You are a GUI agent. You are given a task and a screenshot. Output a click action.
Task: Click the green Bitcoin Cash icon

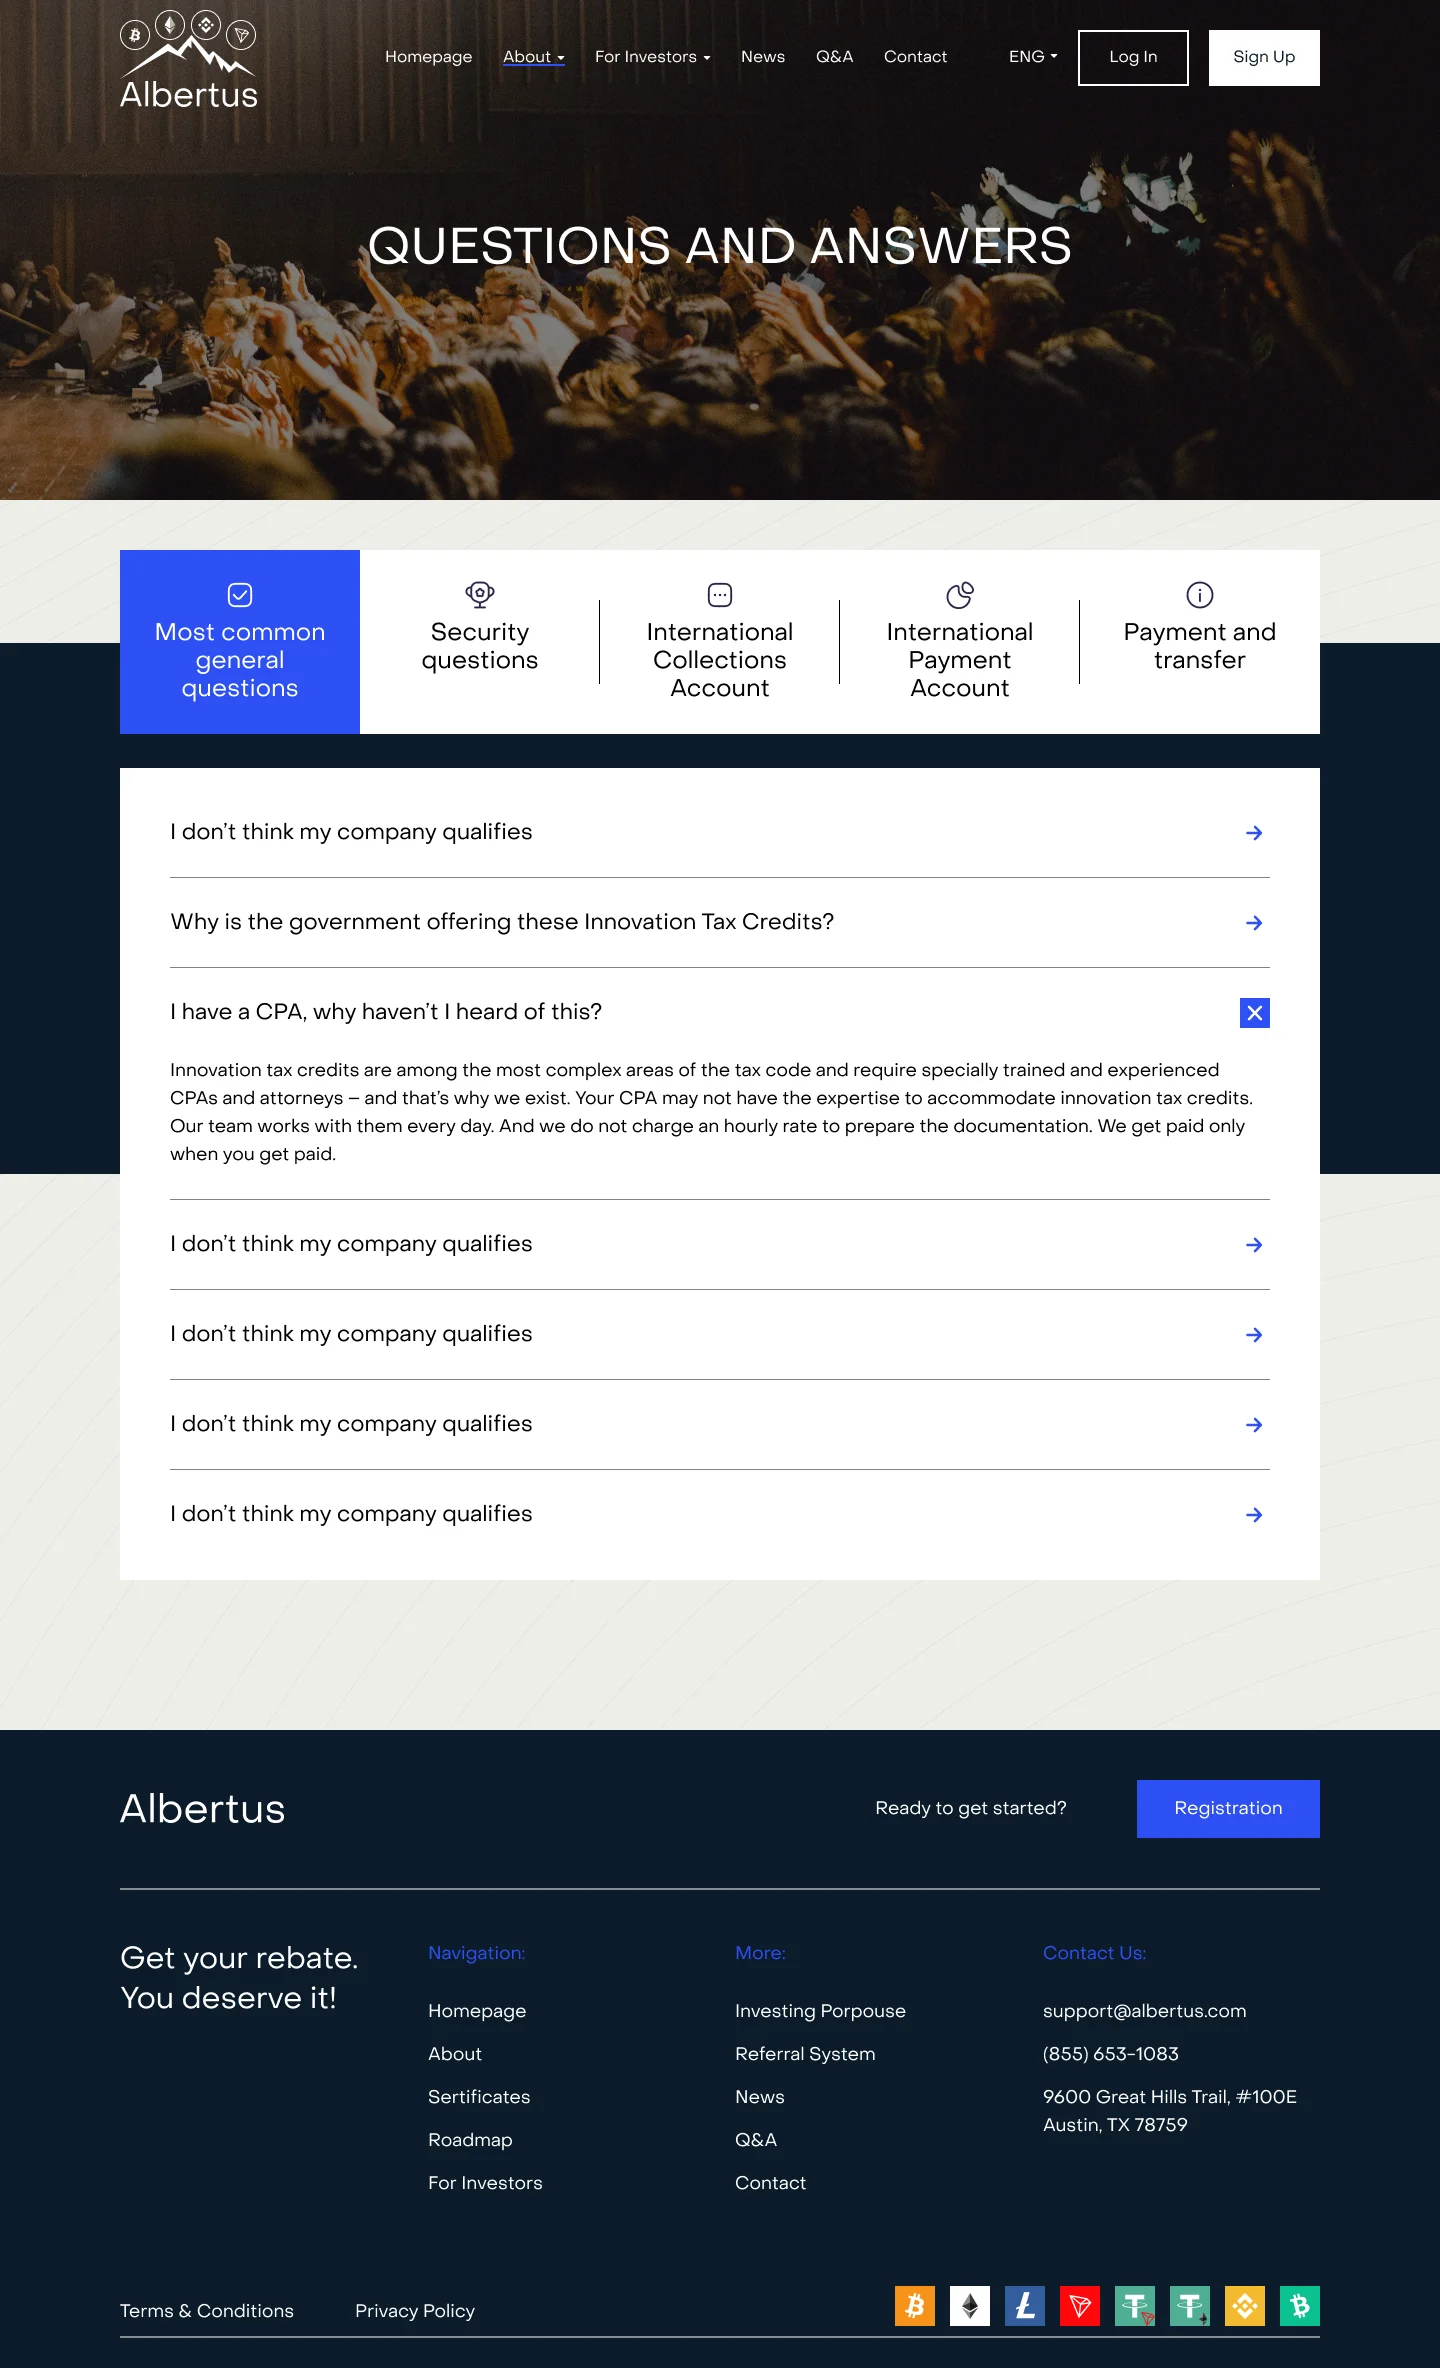click(x=1299, y=2306)
